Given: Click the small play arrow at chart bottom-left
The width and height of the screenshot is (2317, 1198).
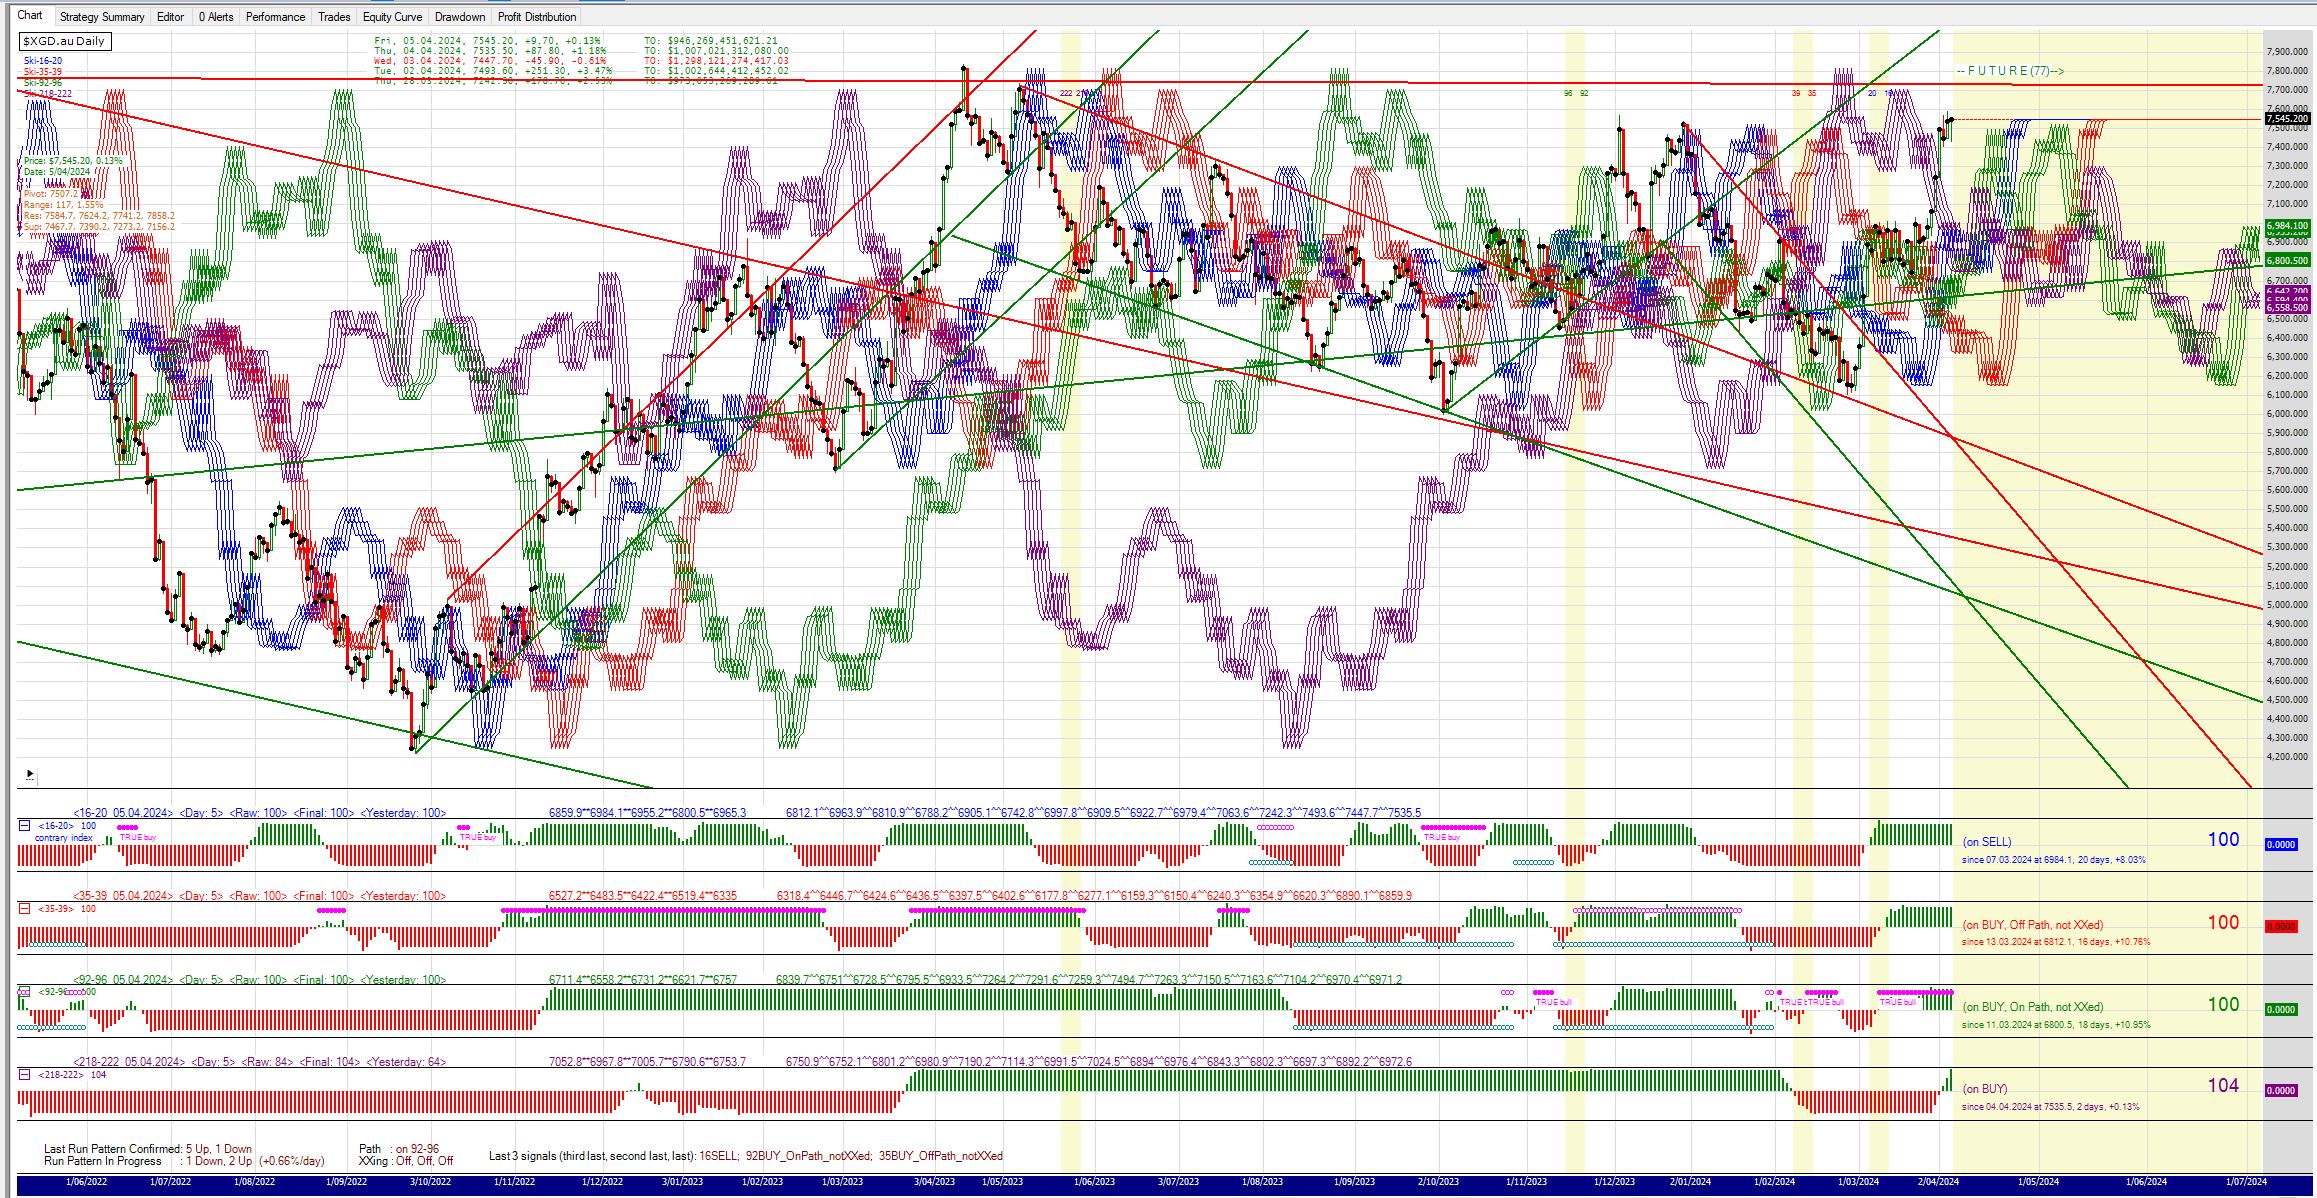Looking at the screenshot, I should (30, 774).
